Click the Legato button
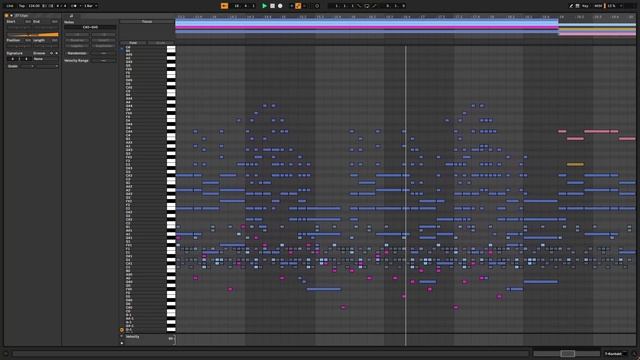The image size is (640, 360). point(77,46)
